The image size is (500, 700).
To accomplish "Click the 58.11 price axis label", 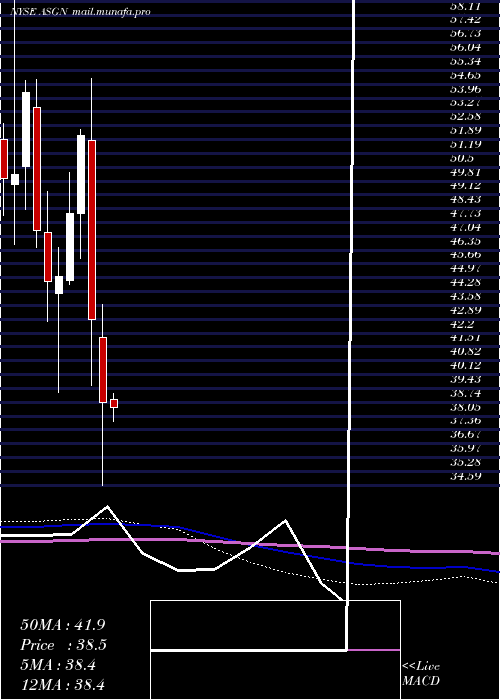I will coord(465,7).
